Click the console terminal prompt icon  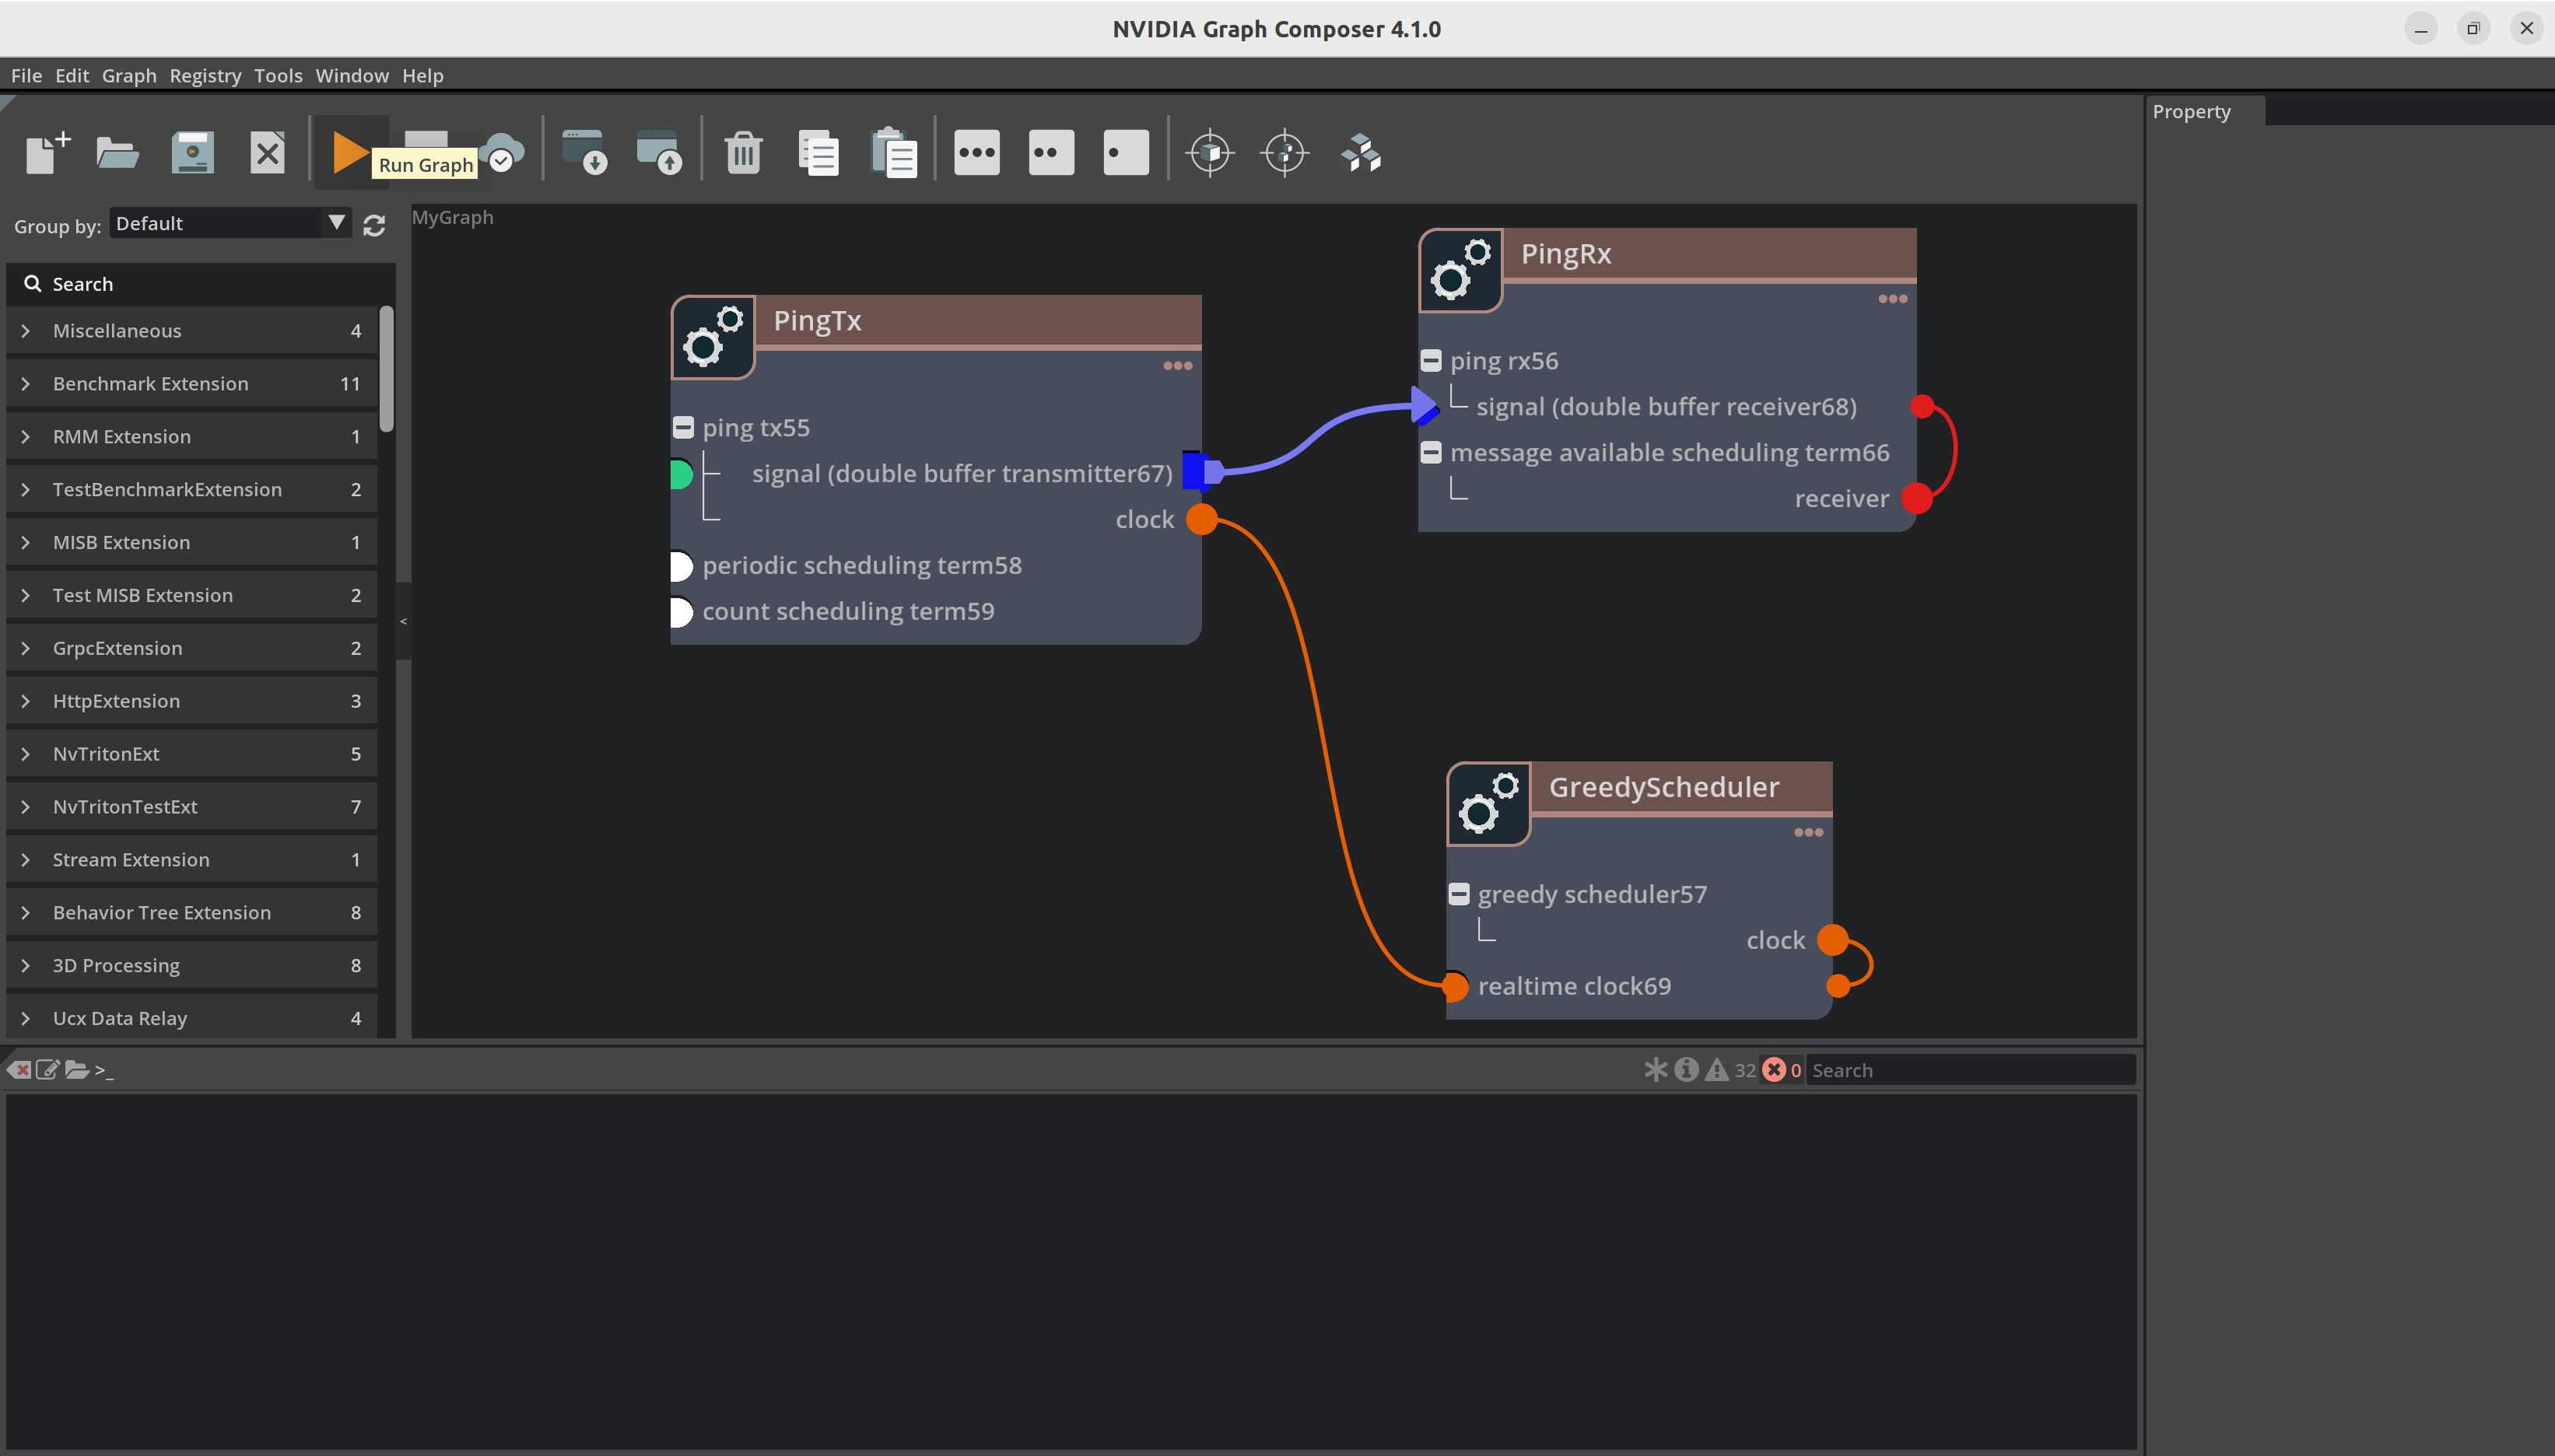point(104,1070)
